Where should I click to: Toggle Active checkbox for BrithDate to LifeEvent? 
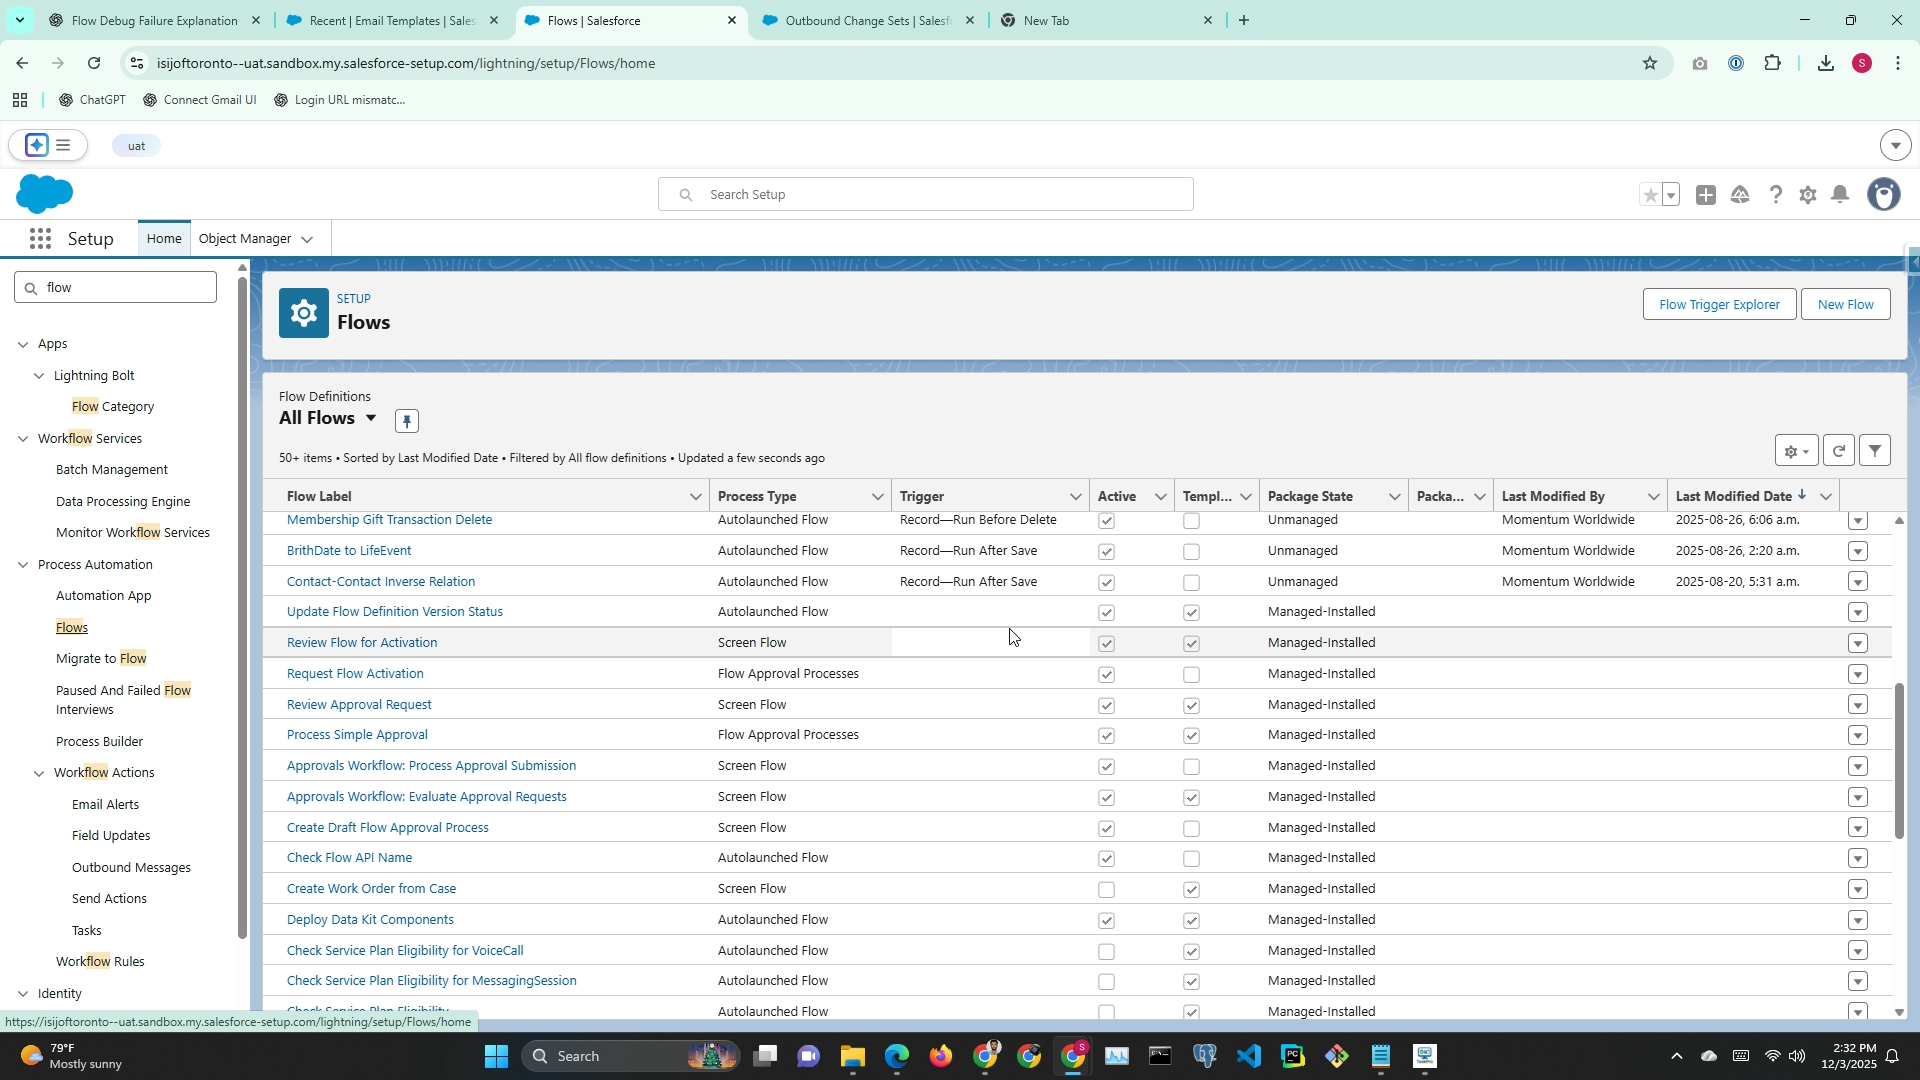tap(1106, 552)
